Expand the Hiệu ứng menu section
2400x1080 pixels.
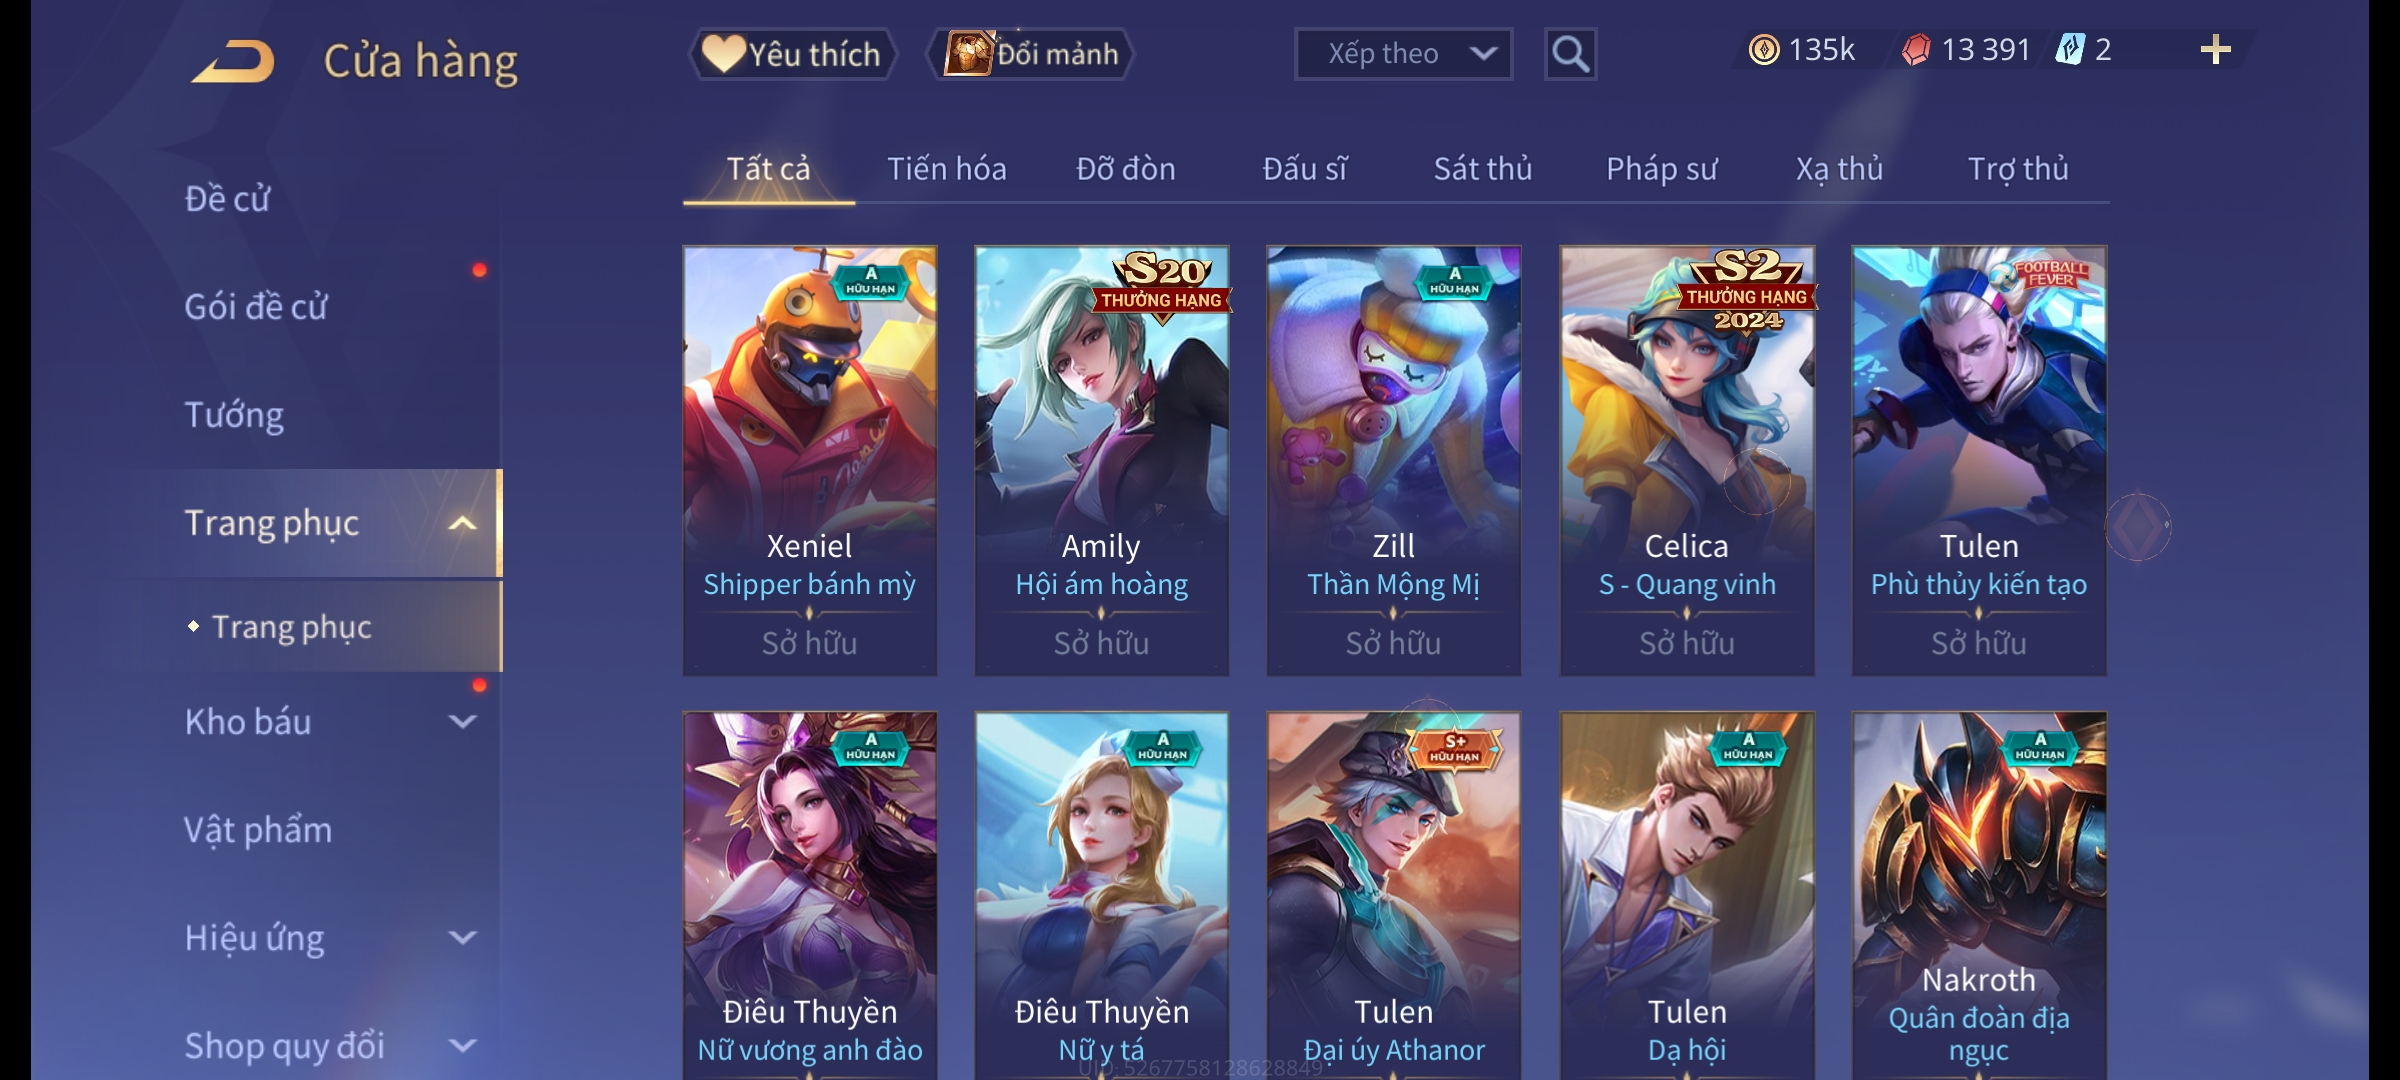tap(462, 937)
